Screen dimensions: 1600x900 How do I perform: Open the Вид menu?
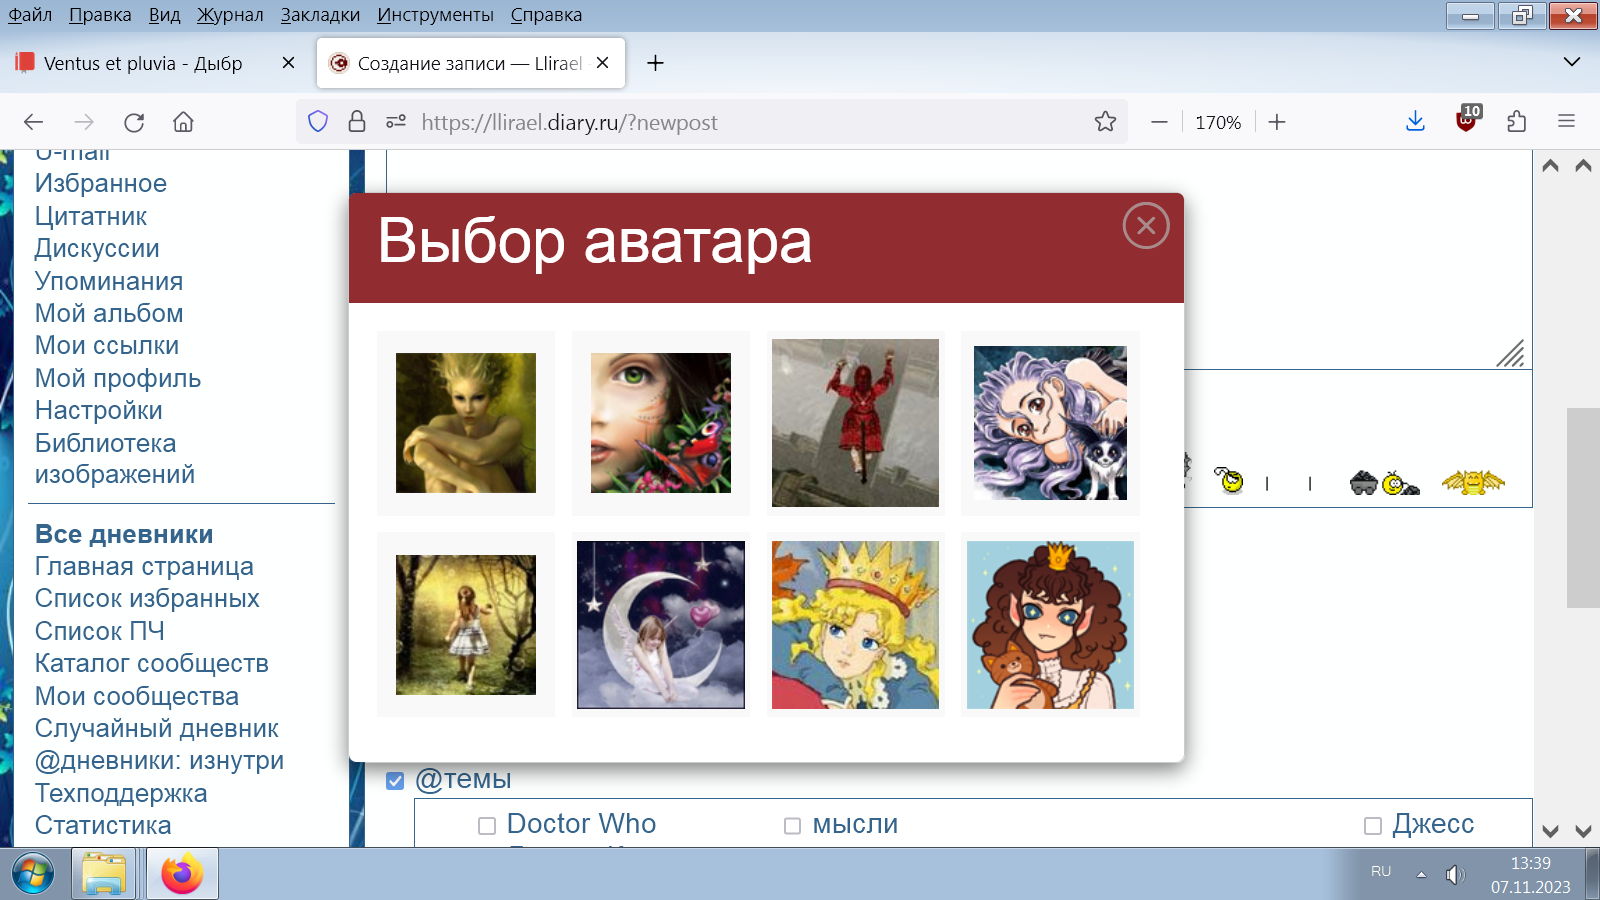(x=164, y=15)
